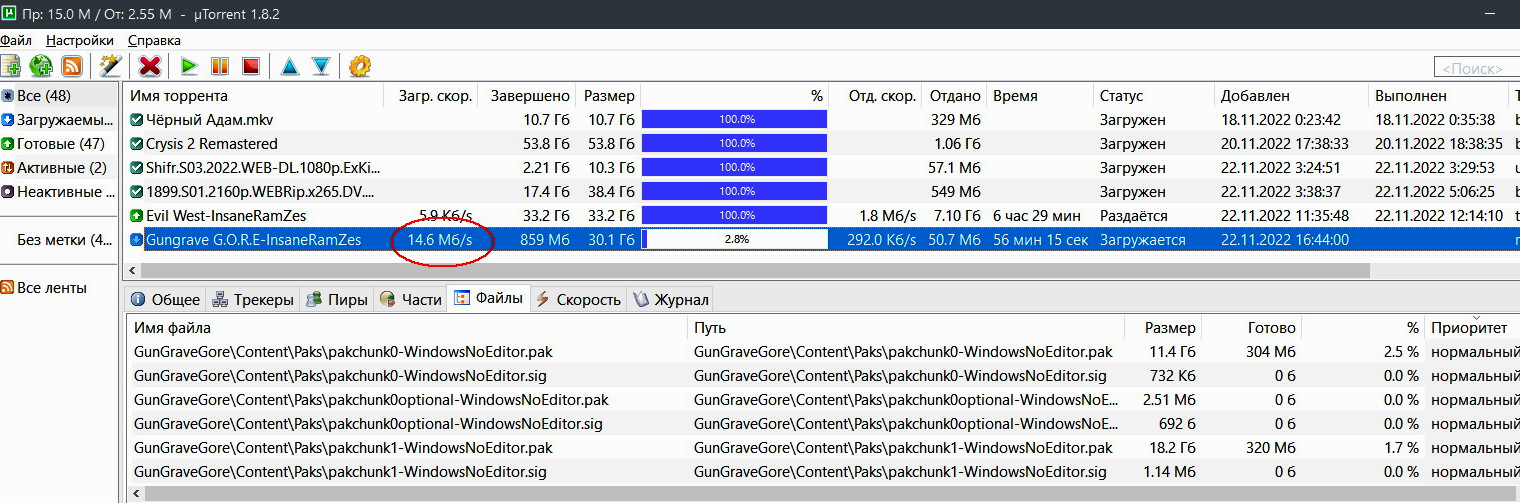This screenshot has width=1520, height=503.
Task: Open the Настройки menu
Action: 80,40
